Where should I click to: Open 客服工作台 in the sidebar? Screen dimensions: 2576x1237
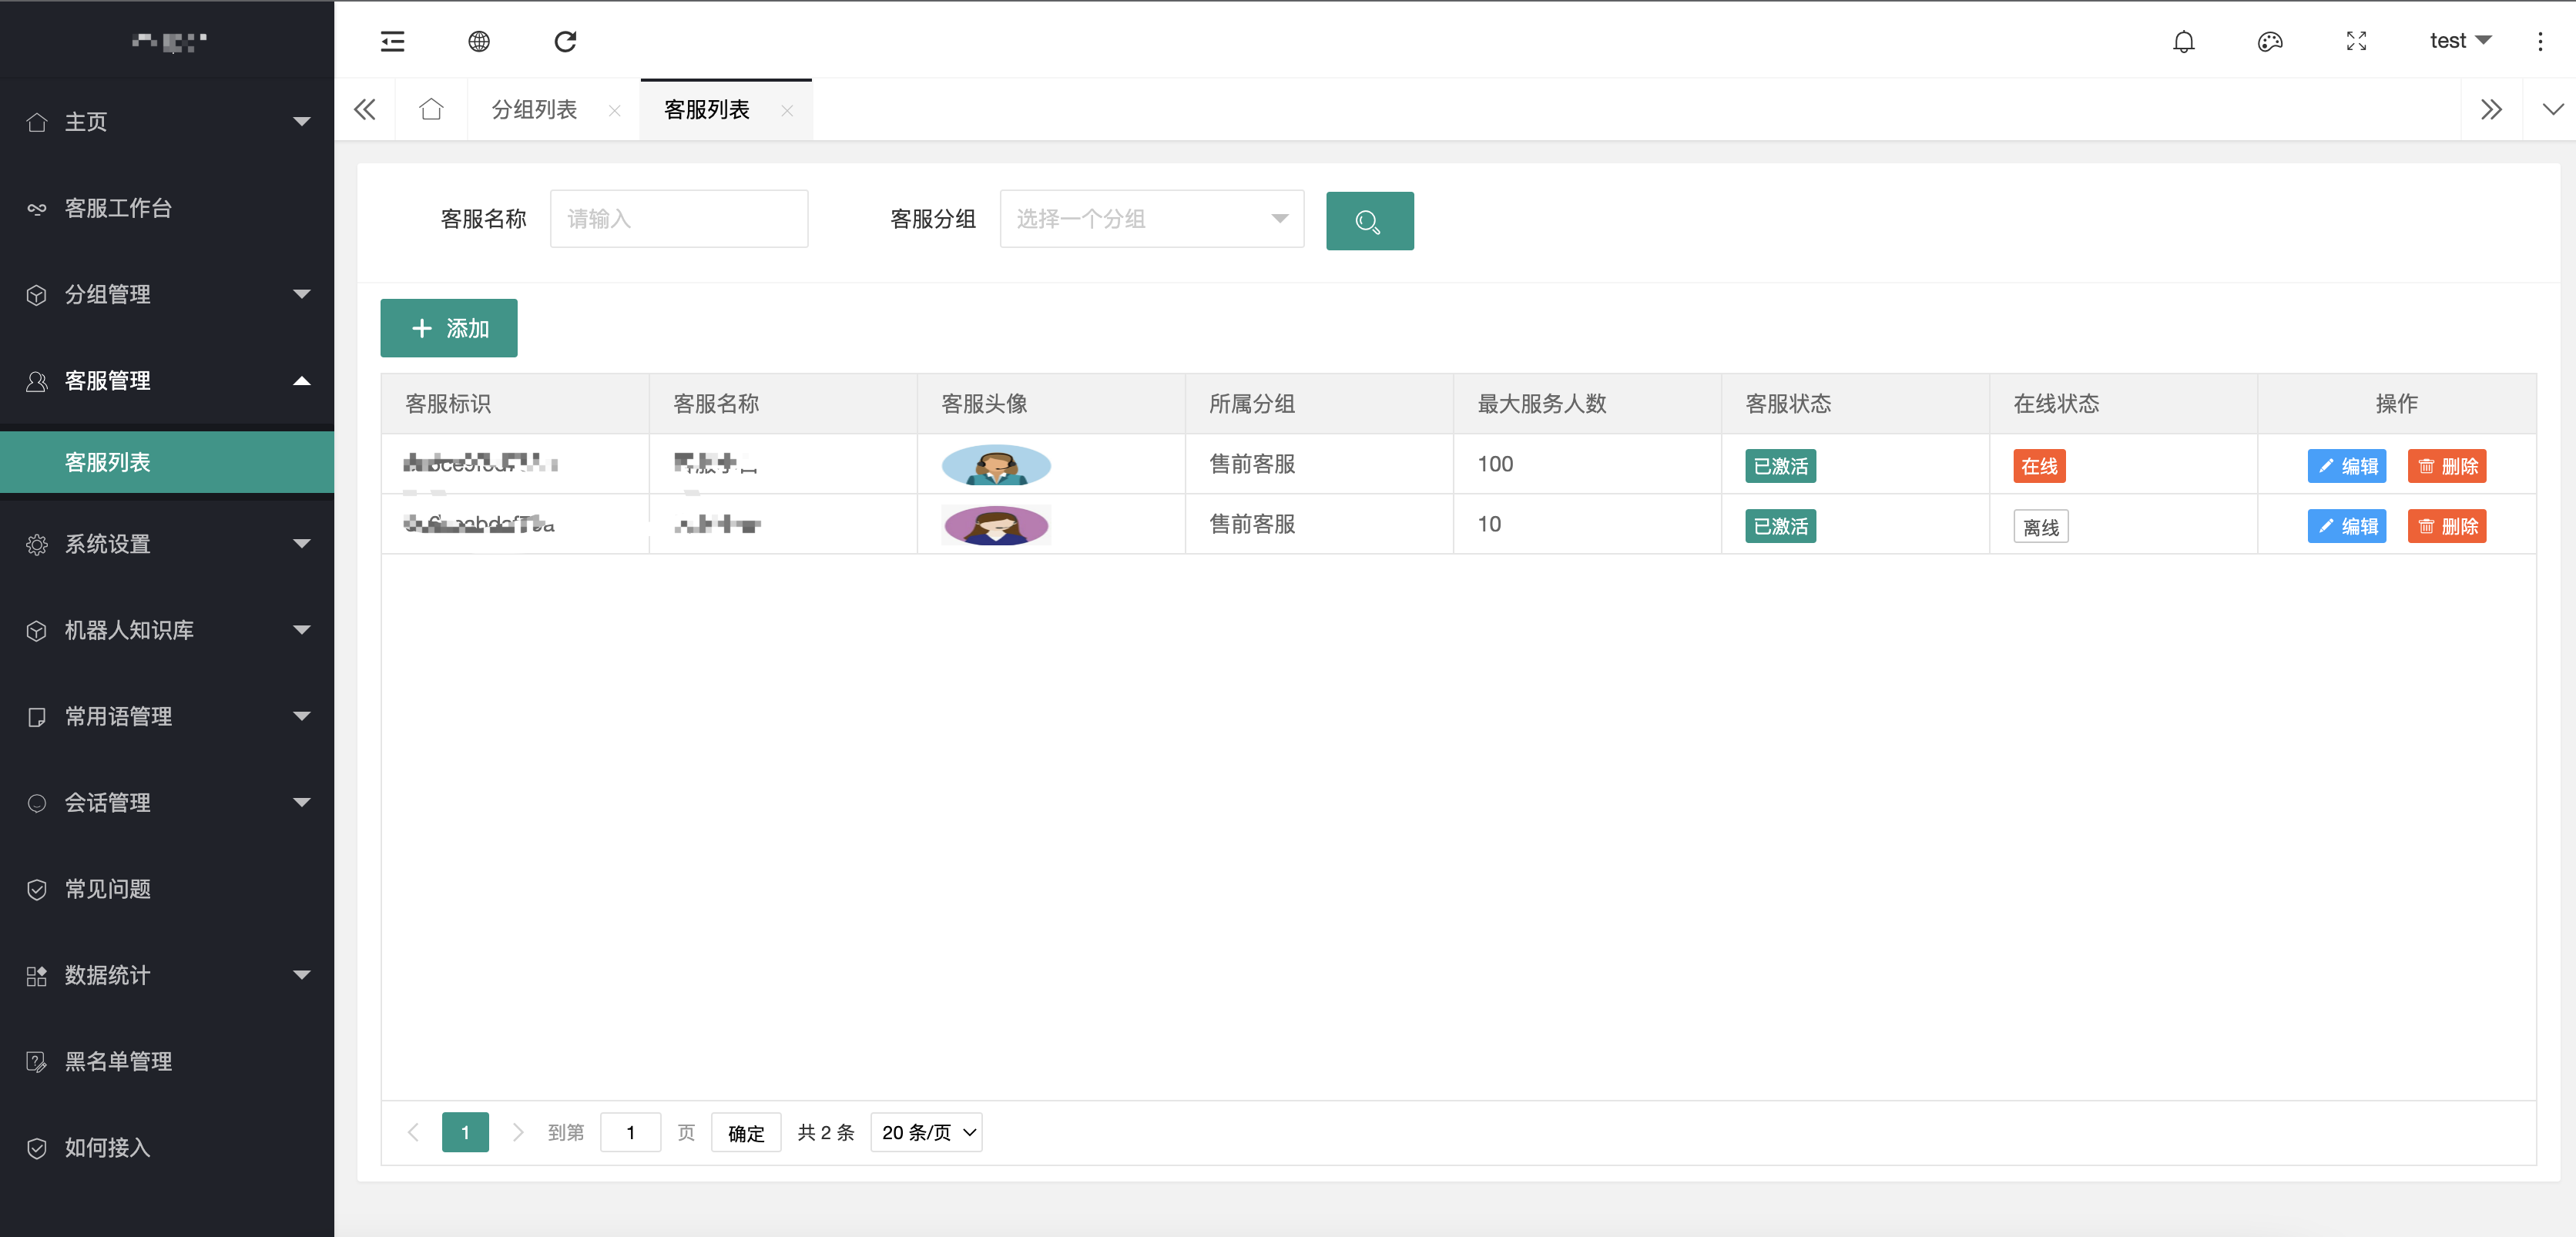coord(167,208)
